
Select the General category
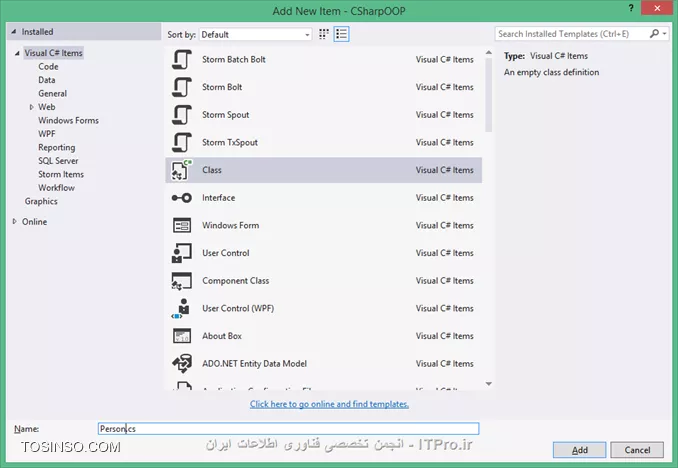[52, 93]
